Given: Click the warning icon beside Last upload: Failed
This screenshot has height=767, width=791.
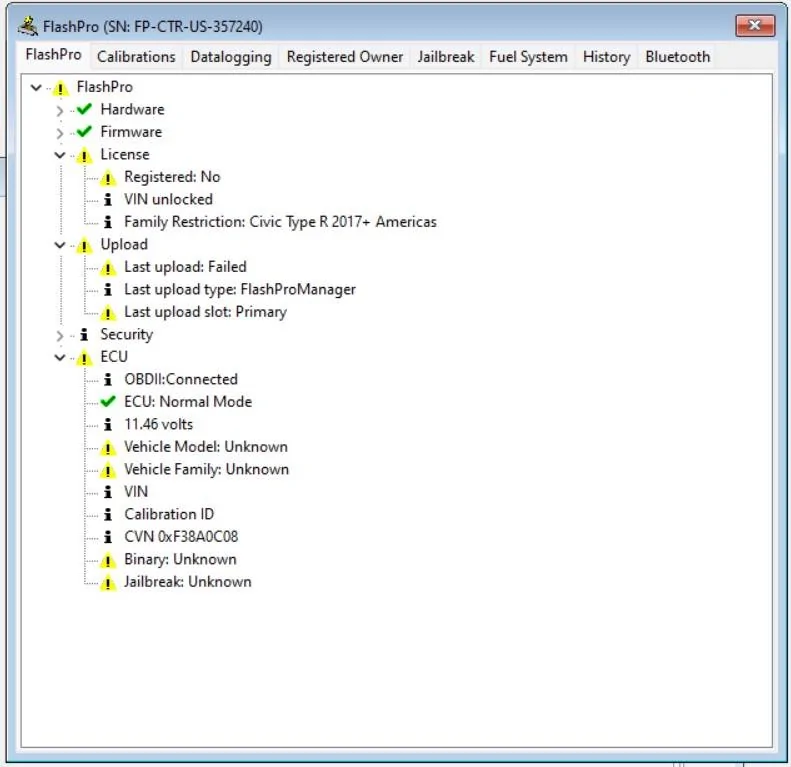Looking at the screenshot, I should [107, 268].
